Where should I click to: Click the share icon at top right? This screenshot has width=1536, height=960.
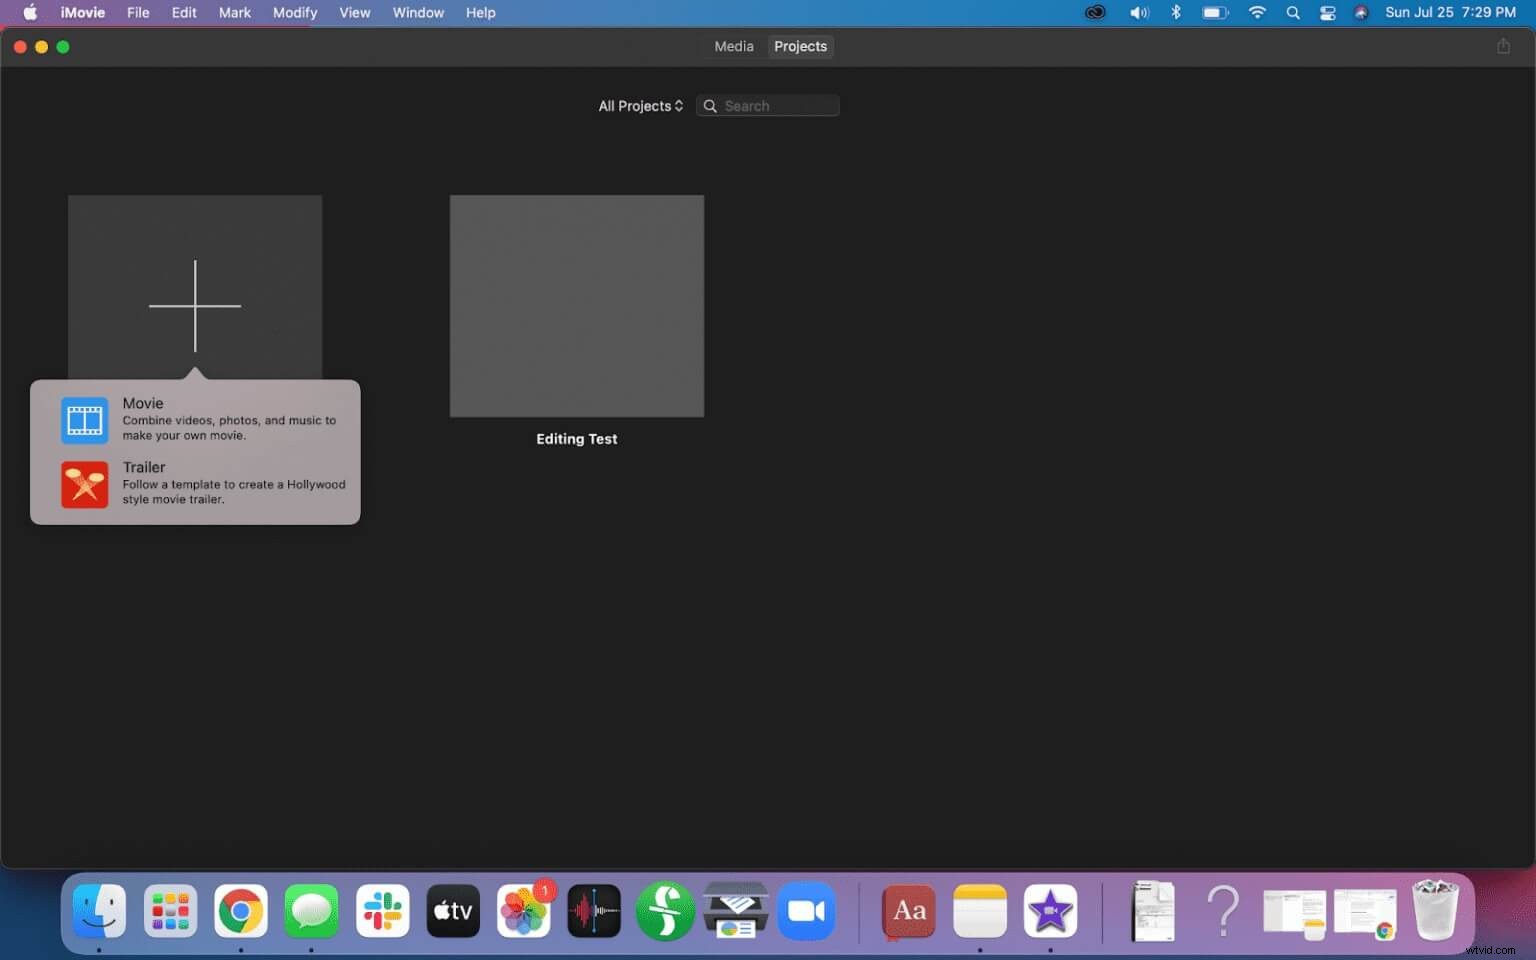pyautogui.click(x=1504, y=46)
